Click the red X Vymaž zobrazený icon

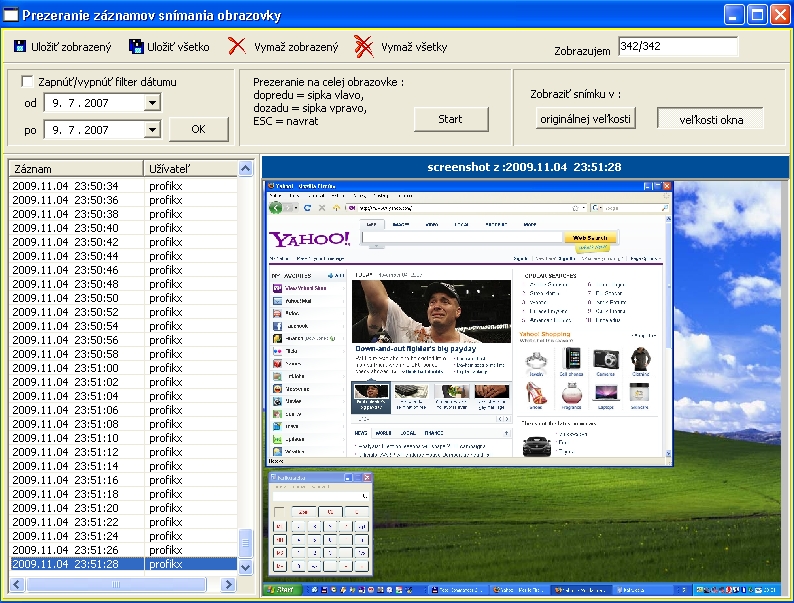pos(236,46)
